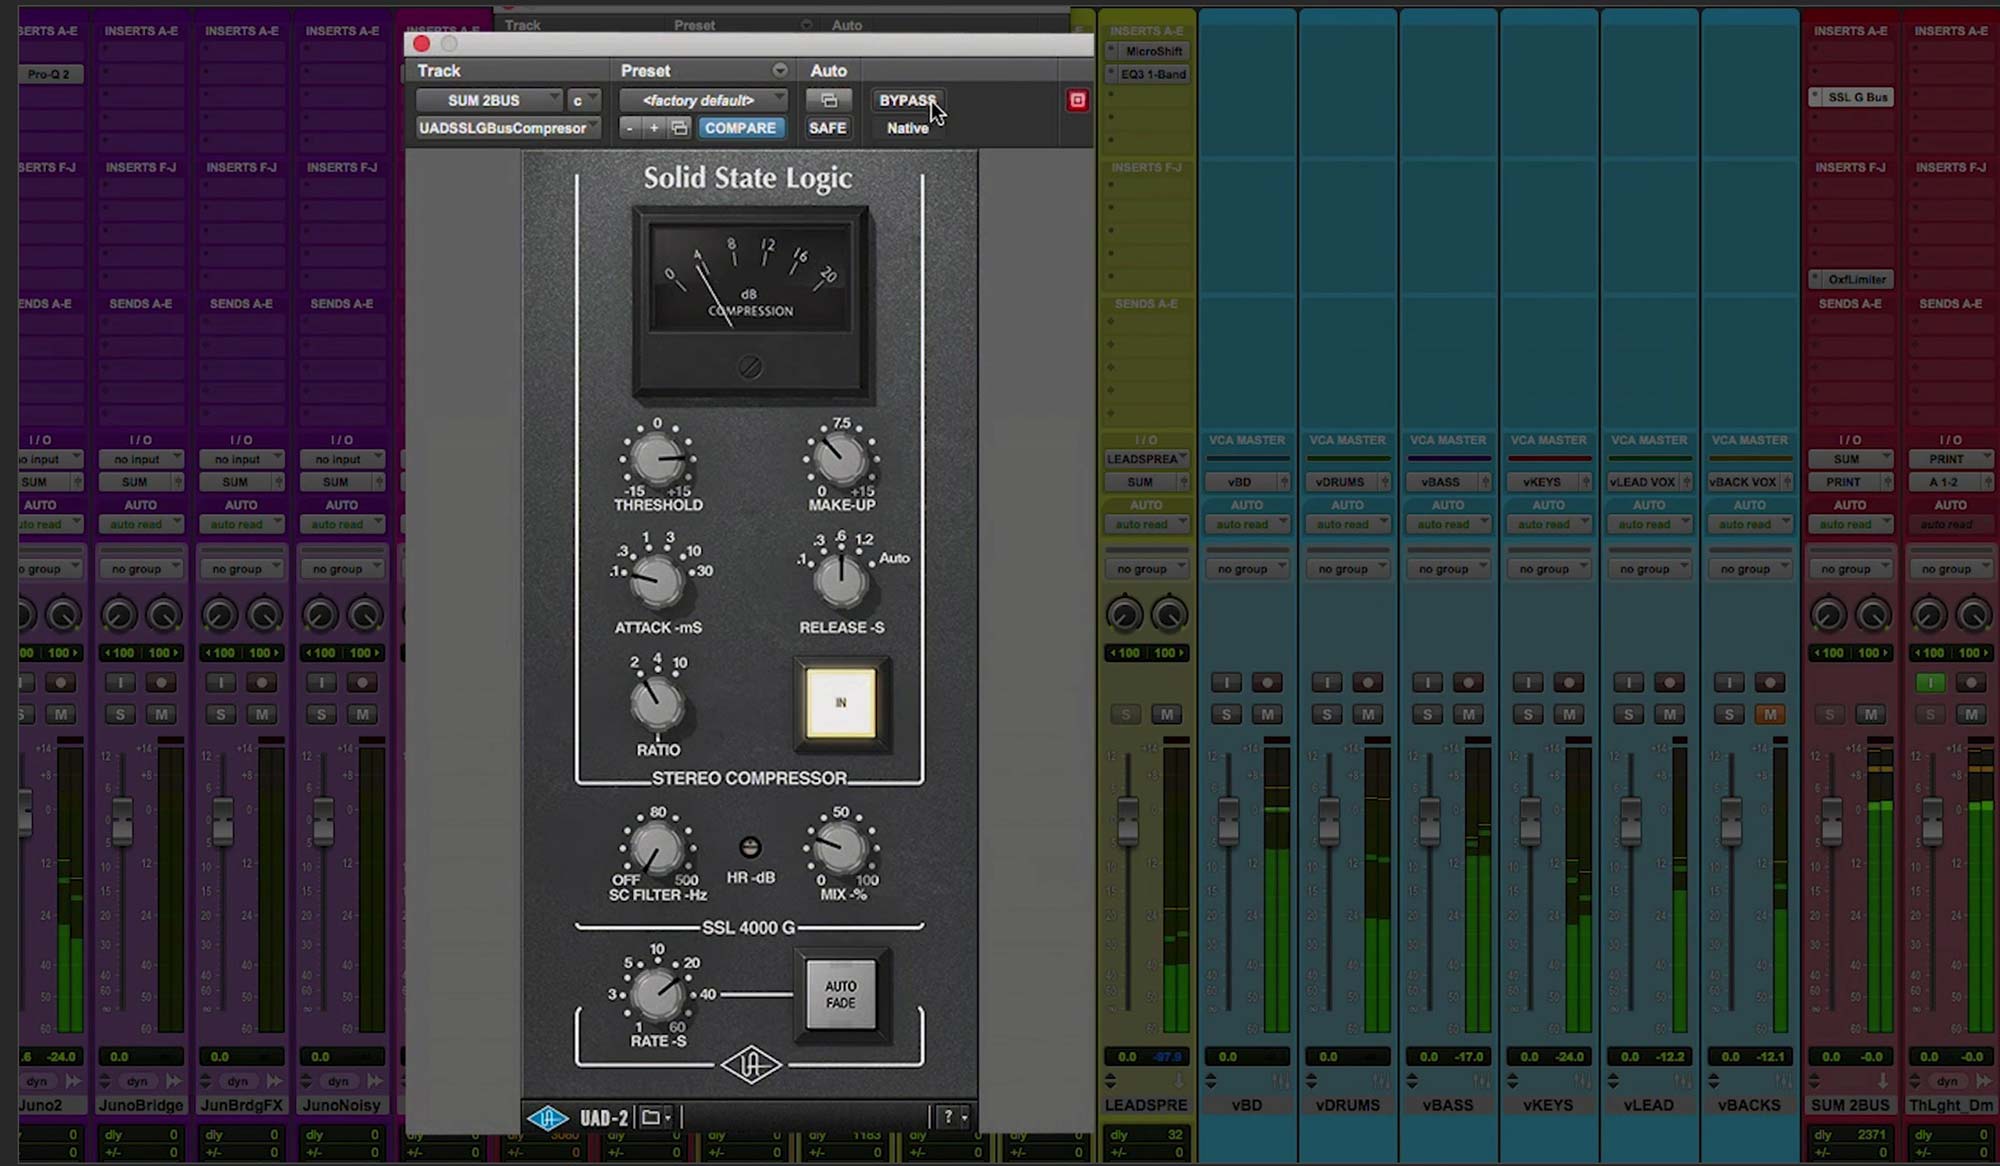This screenshot has height=1166, width=2000.
Task: Record-enable the vBACKS track
Action: coord(1770,683)
